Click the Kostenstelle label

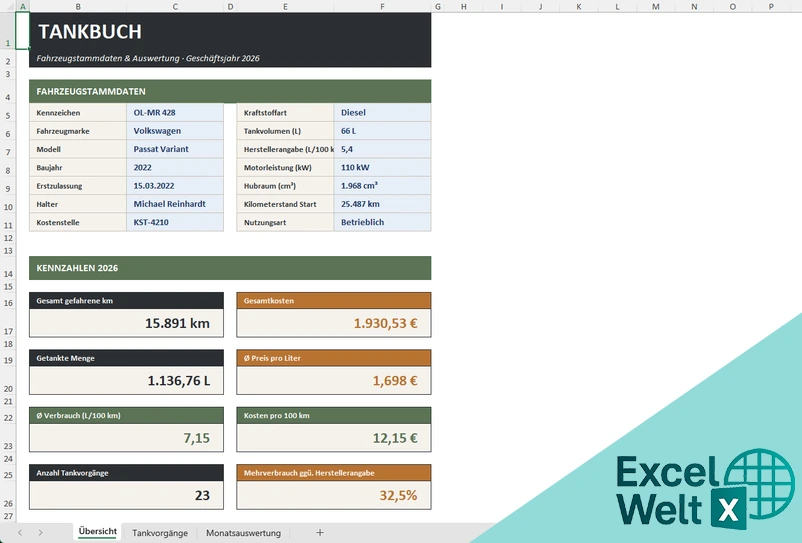pyautogui.click(x=58, y=222)
